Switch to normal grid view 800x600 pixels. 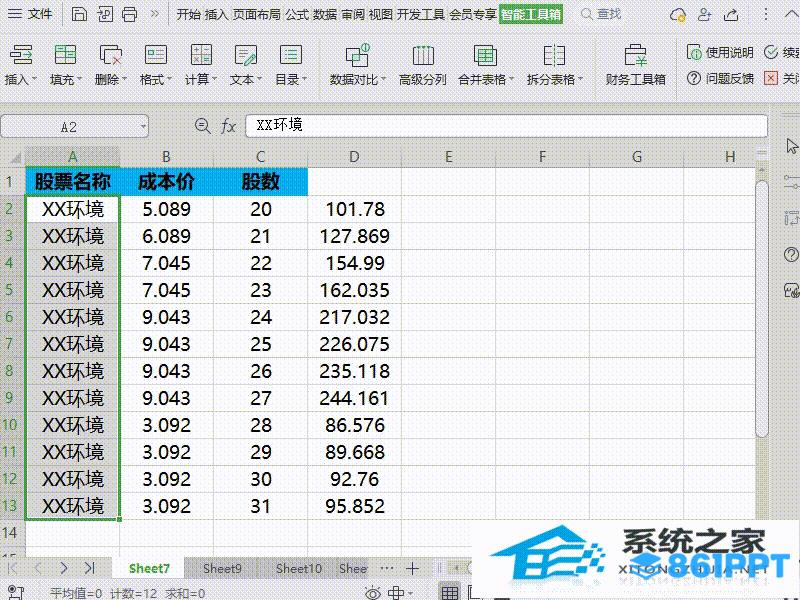click(x=449, y=592)
